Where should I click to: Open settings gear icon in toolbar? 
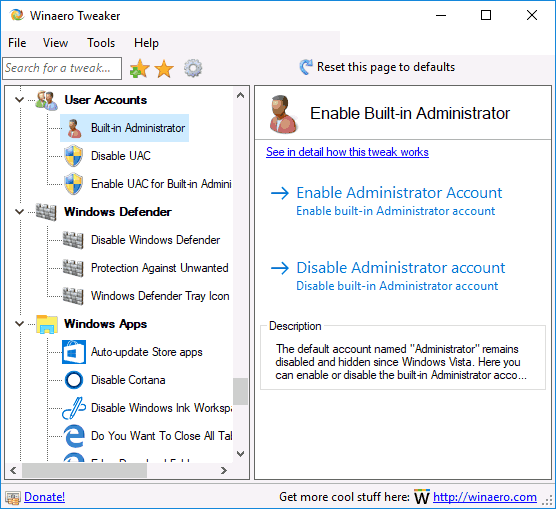(x=193, y=68)
